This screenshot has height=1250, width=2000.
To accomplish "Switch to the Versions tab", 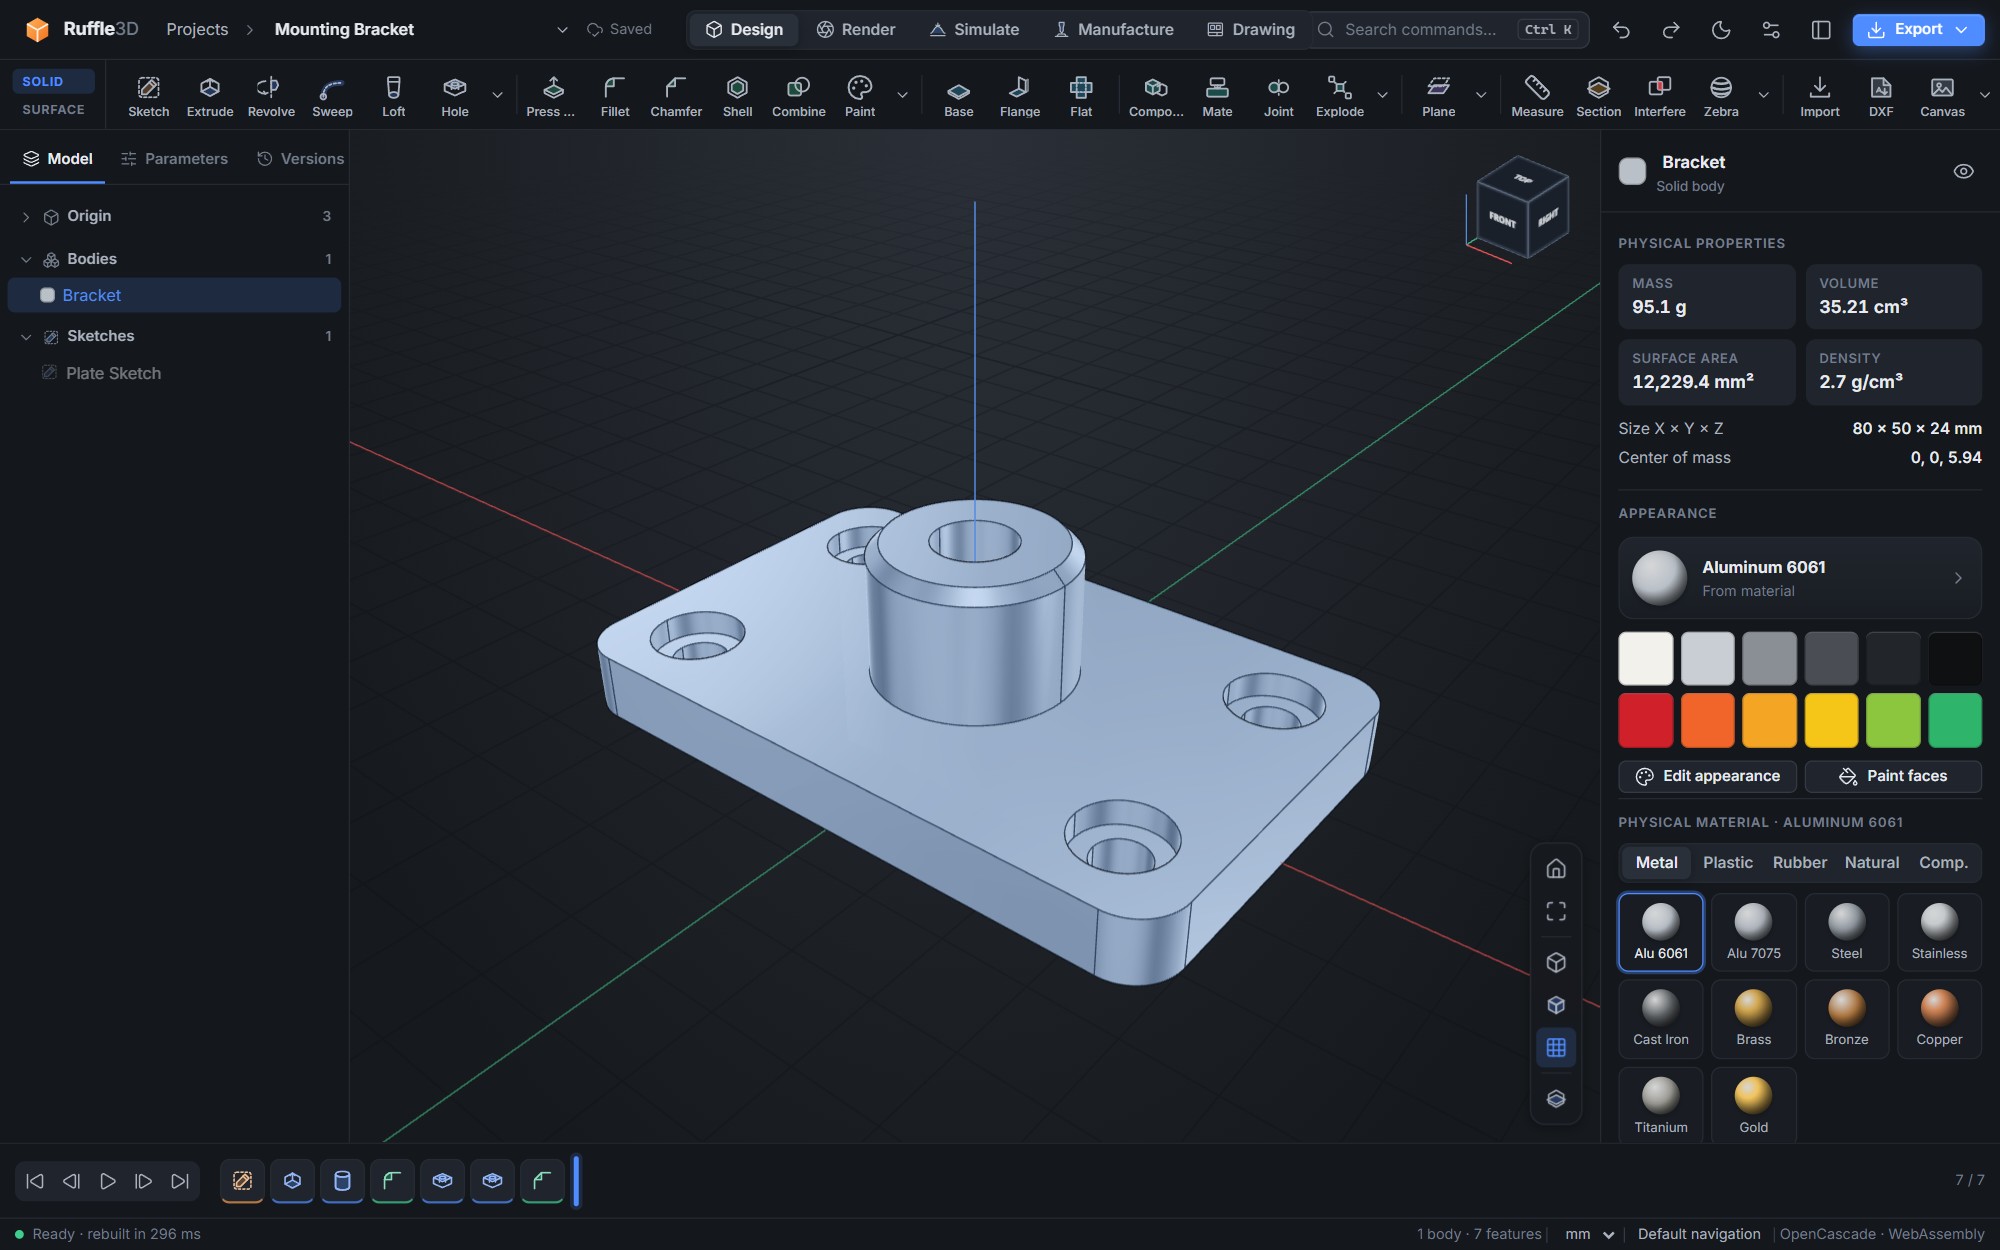I will pyautogui.click(x=300, y=159).
